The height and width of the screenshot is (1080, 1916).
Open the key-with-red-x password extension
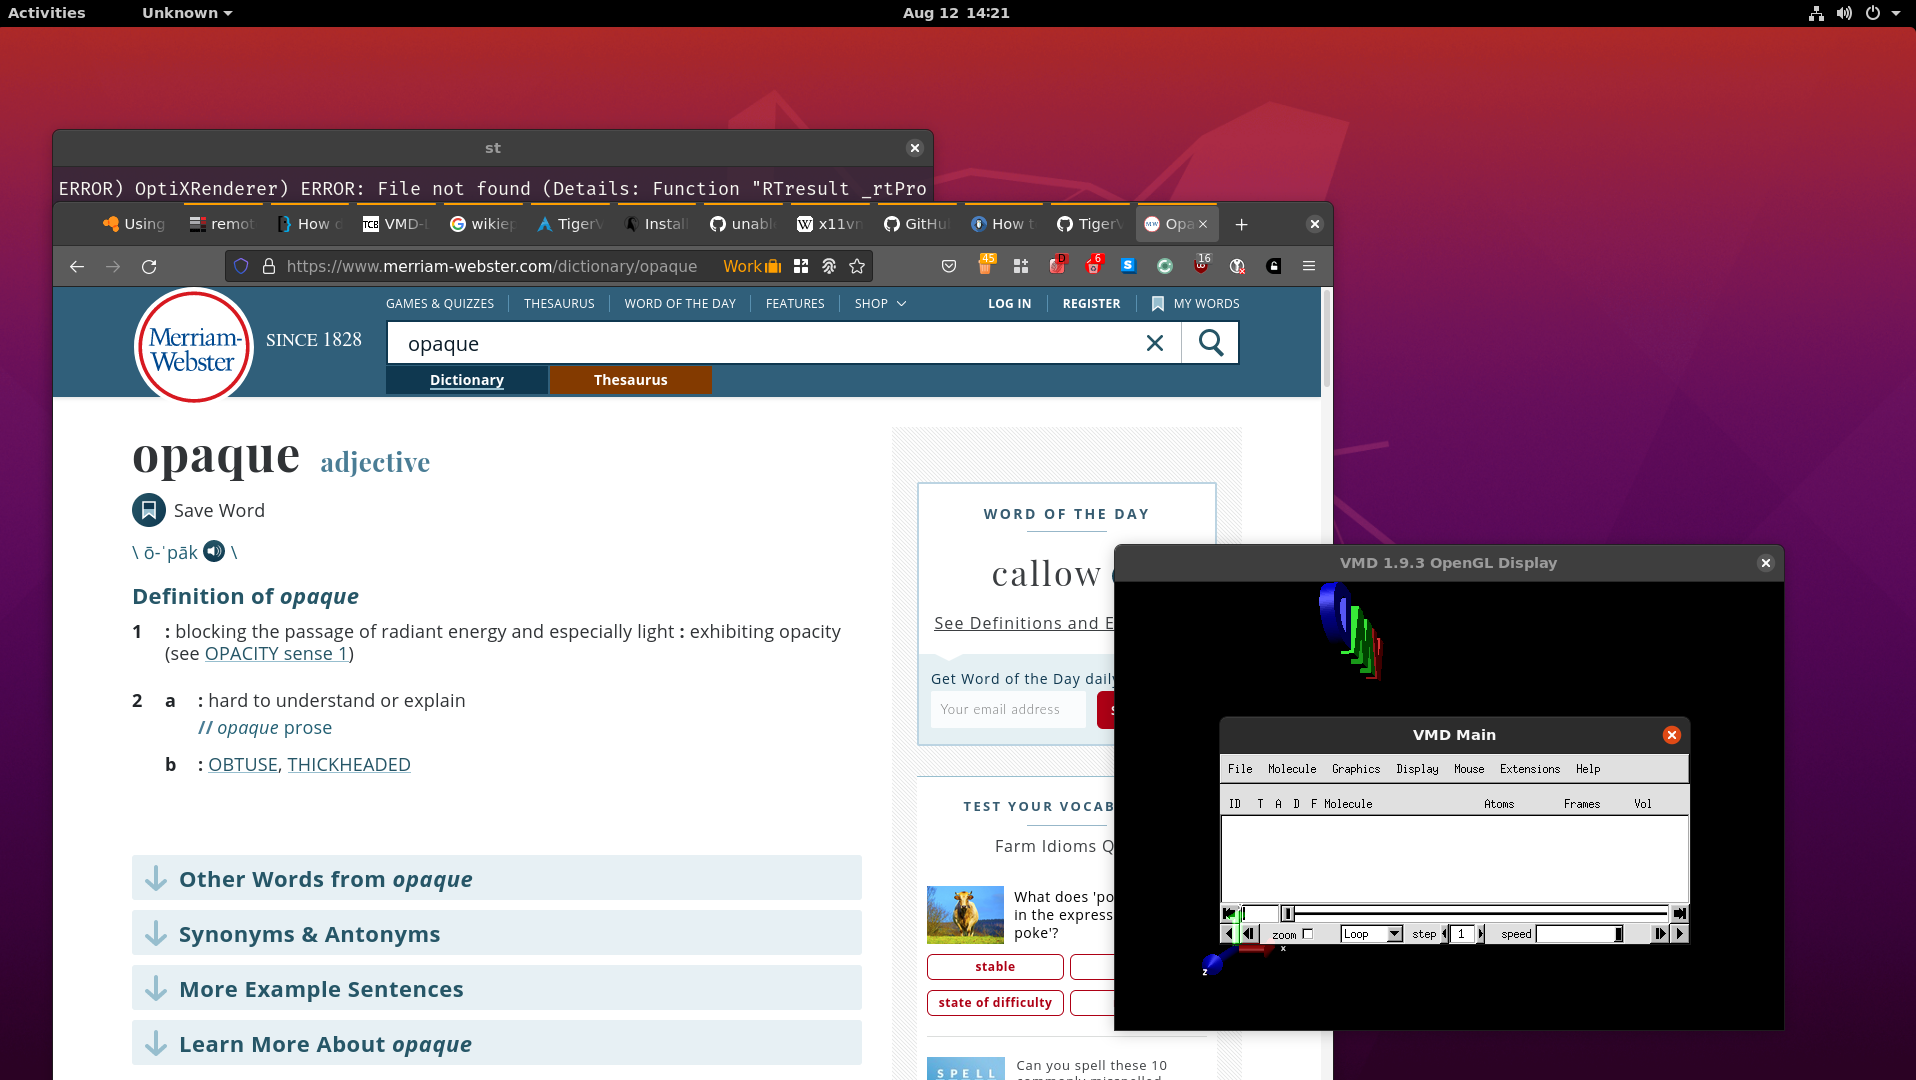click(1237, 266)
